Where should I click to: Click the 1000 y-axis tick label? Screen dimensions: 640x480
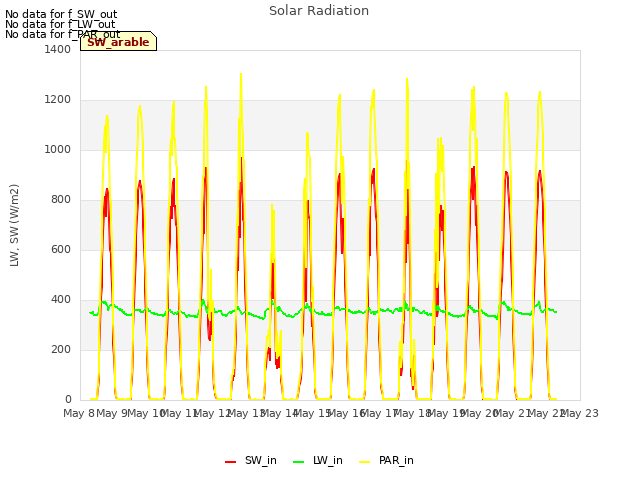click(58, 149)
